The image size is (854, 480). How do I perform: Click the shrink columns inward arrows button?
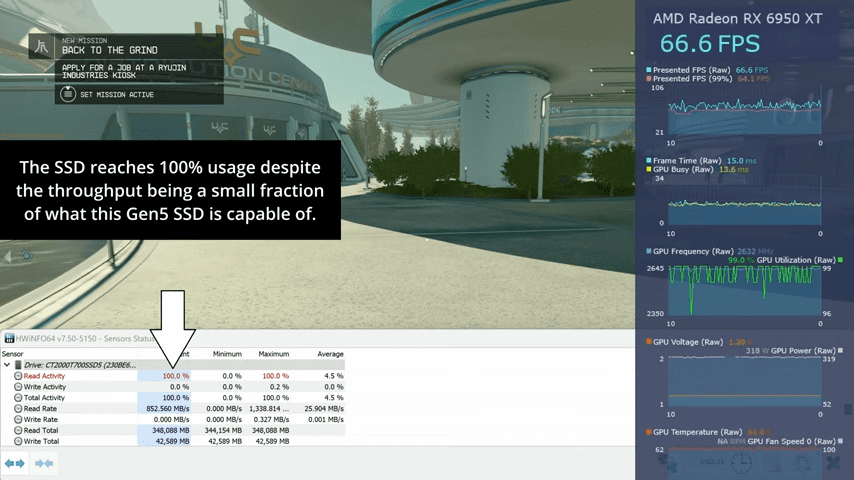tap(44, 464)
